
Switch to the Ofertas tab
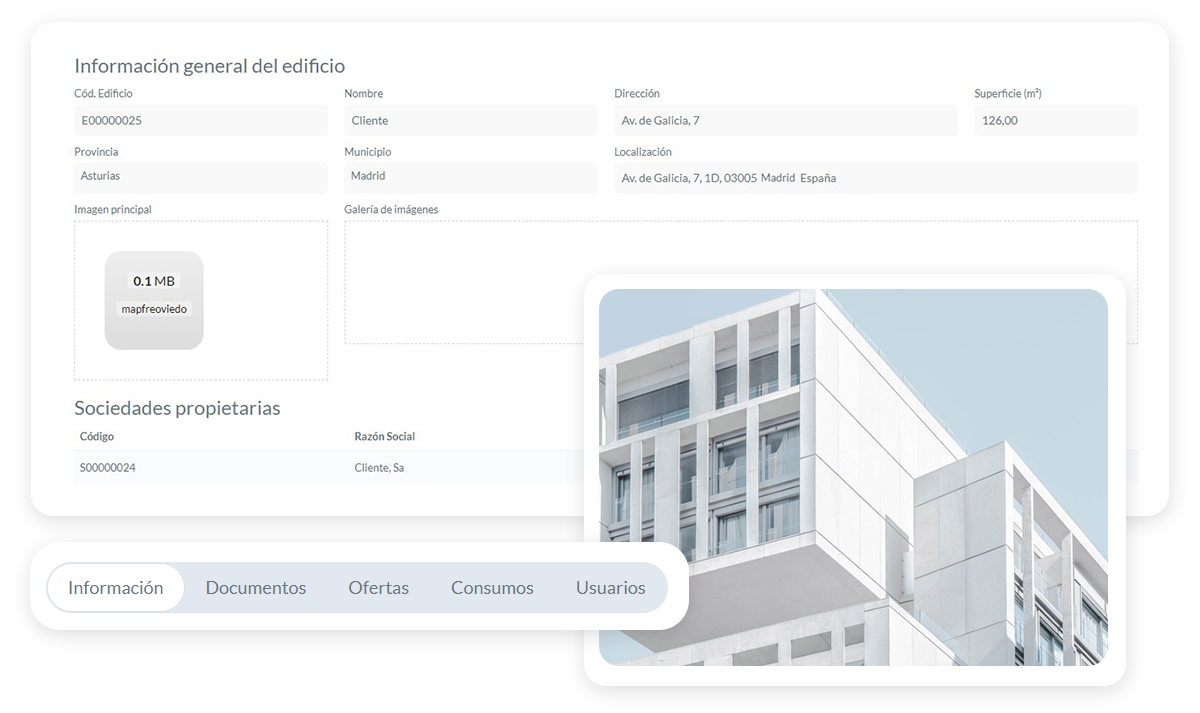(379, 588)
